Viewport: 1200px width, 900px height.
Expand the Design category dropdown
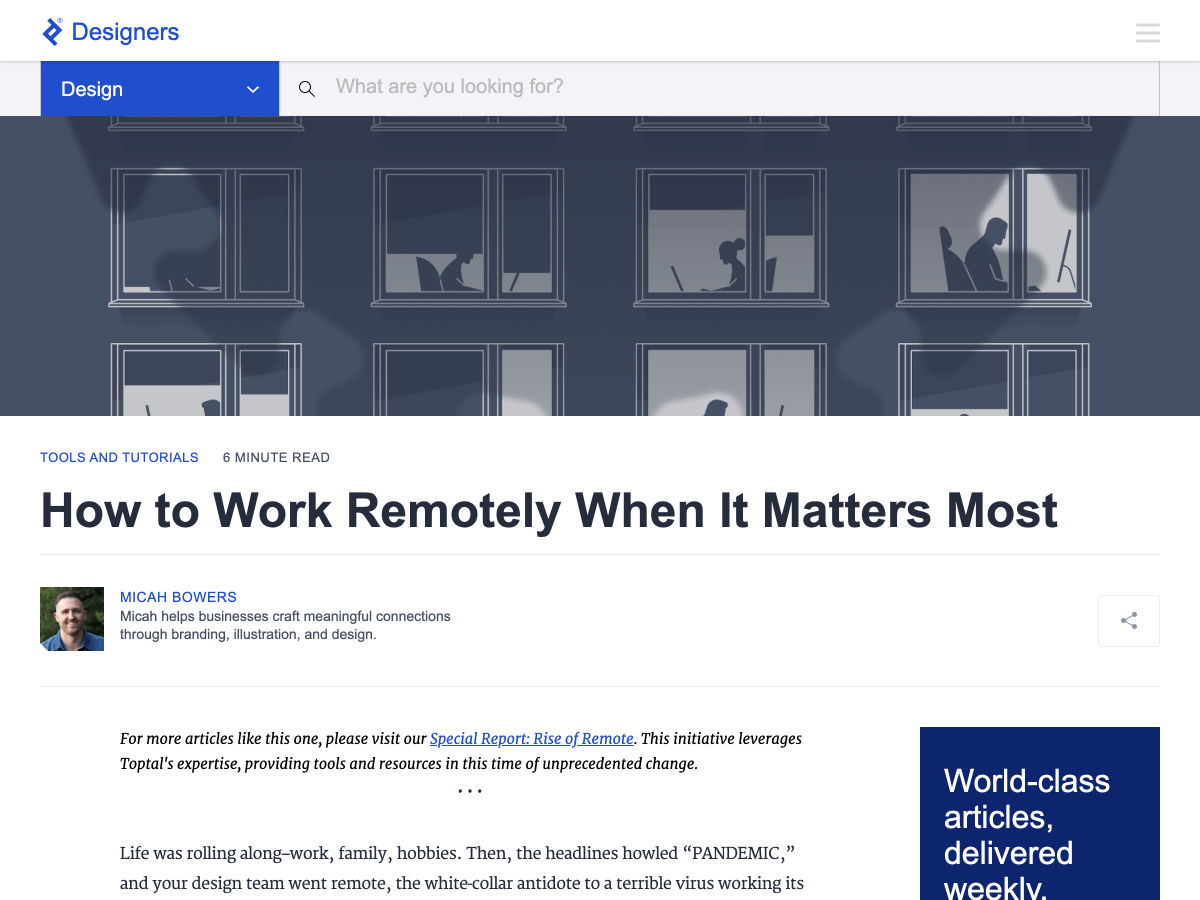160,89
